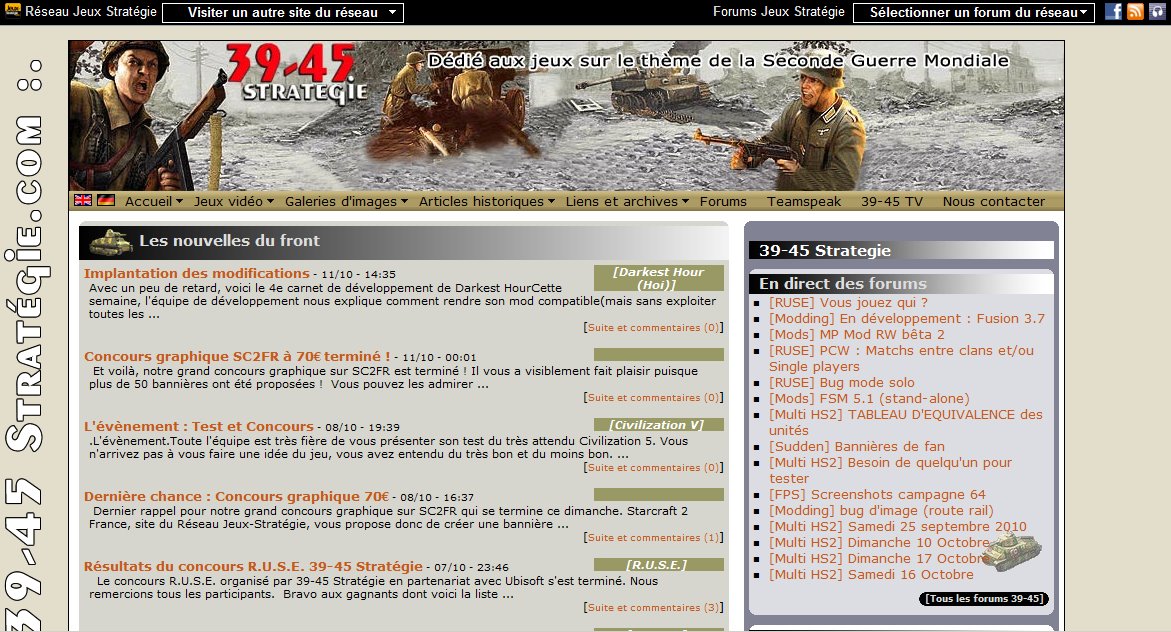Expand the Jeux vidéo menu

tap(234, 201)
